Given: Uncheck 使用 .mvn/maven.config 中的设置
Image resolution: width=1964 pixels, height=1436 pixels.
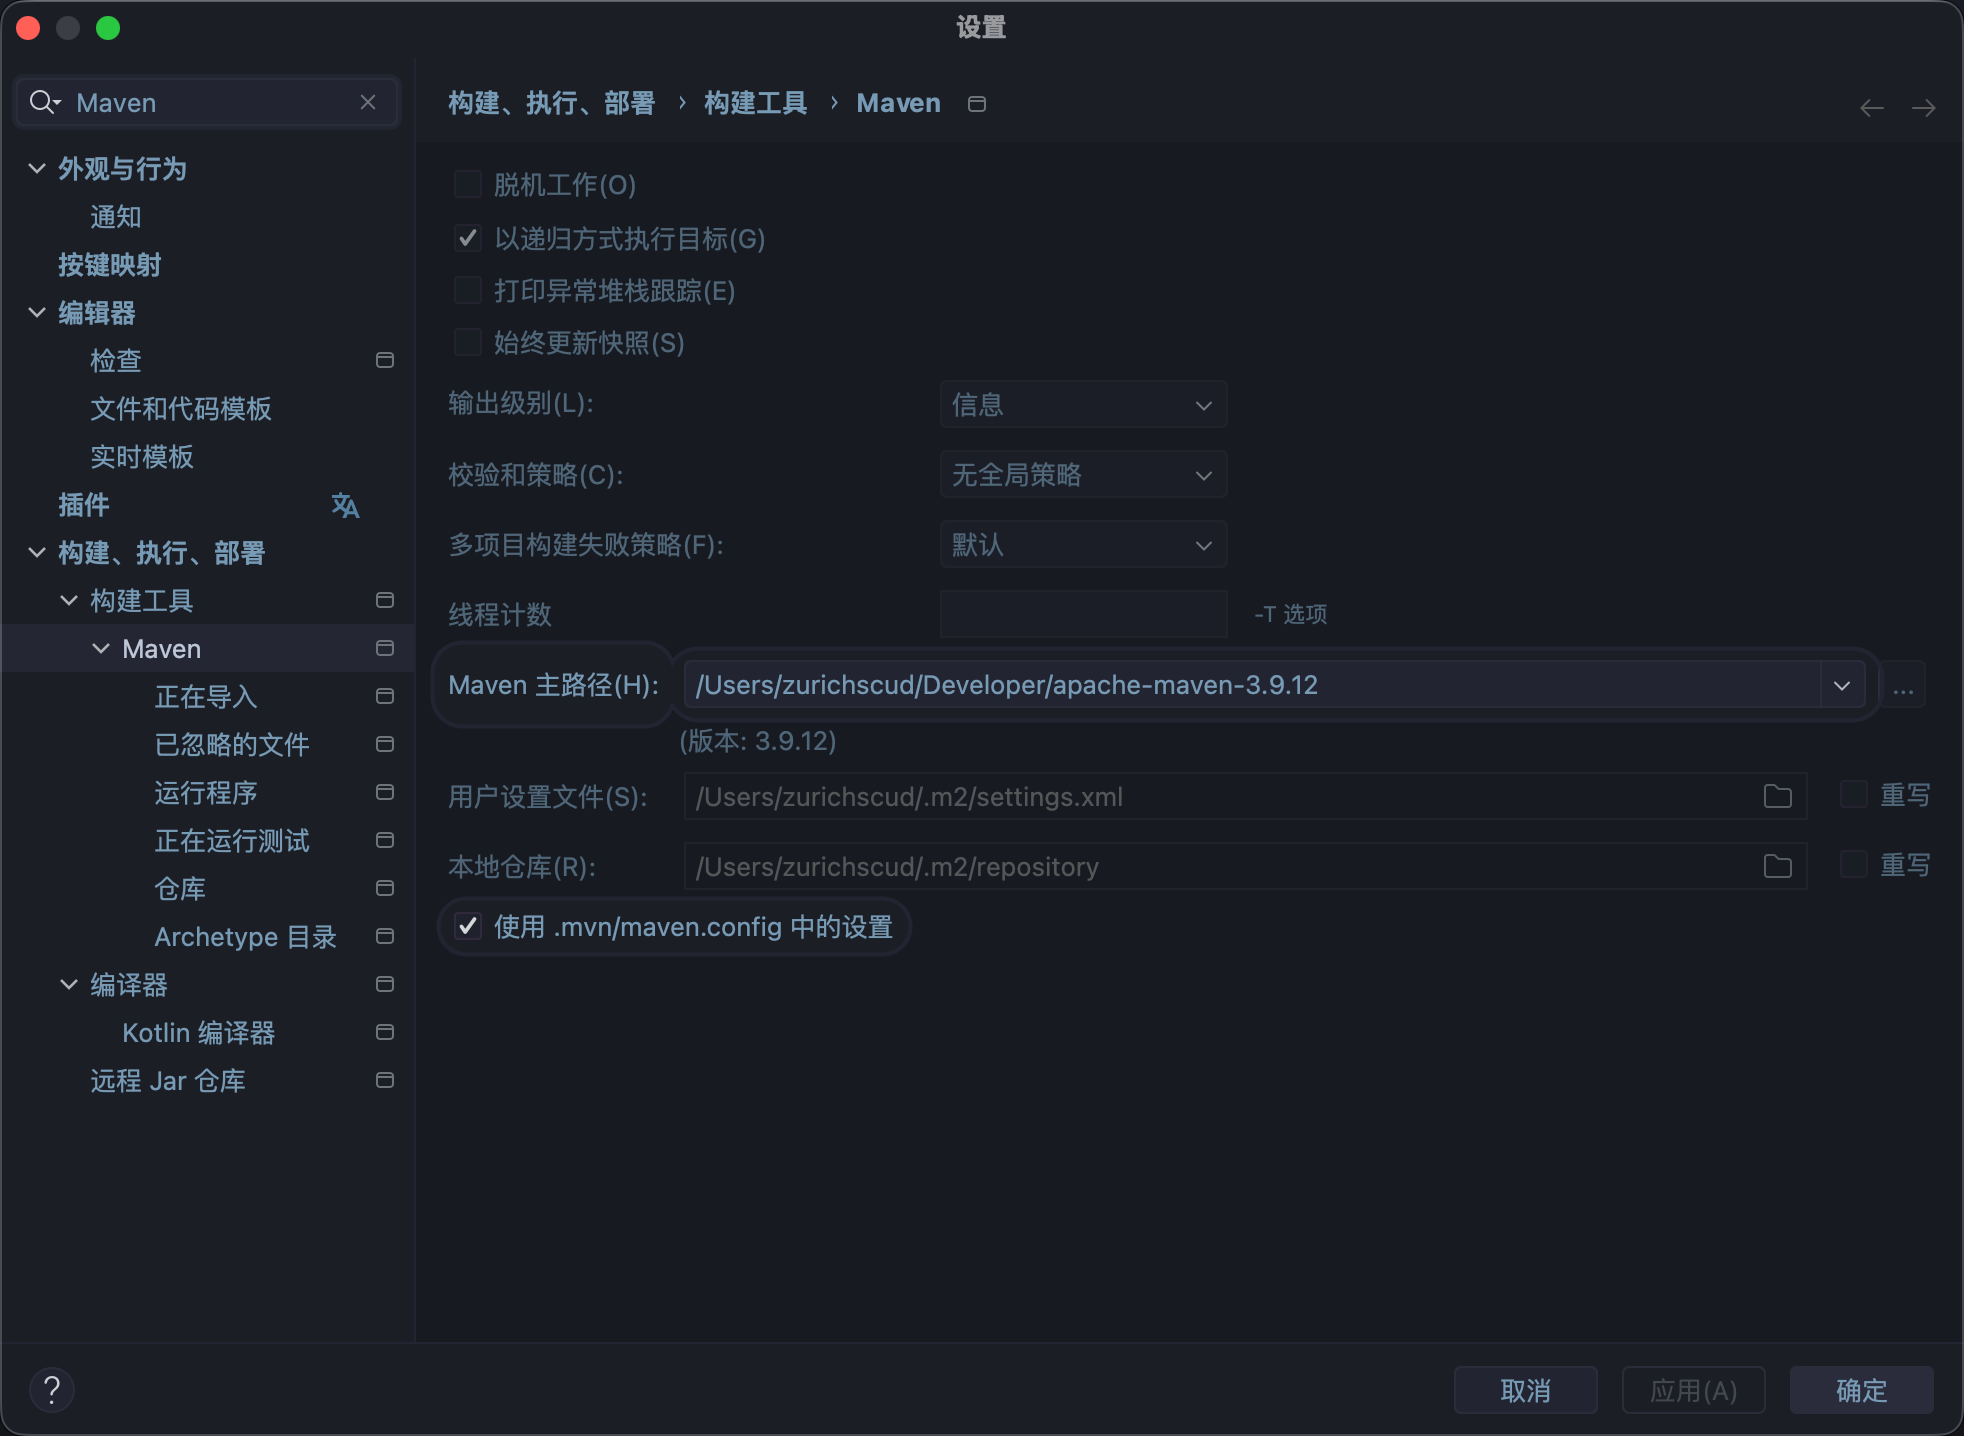Looking at the screenshot, I should (x=467, y=927).
